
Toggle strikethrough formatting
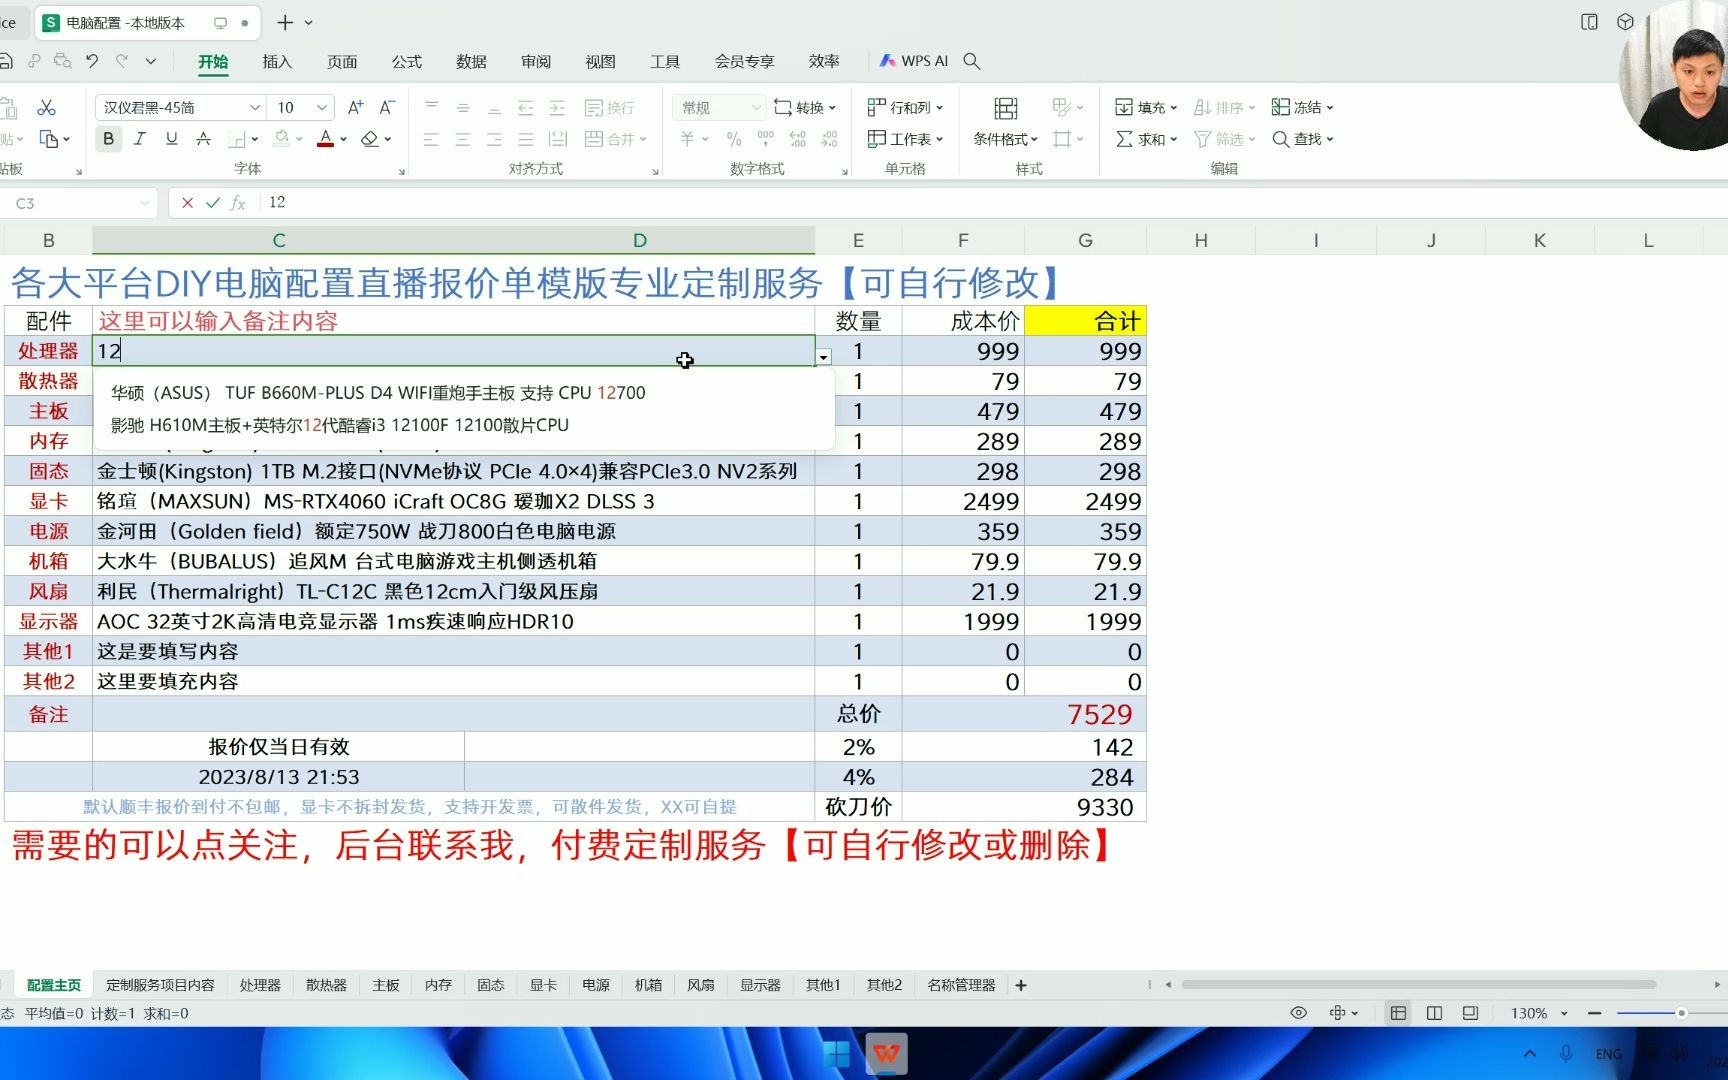tap(203, 139)
